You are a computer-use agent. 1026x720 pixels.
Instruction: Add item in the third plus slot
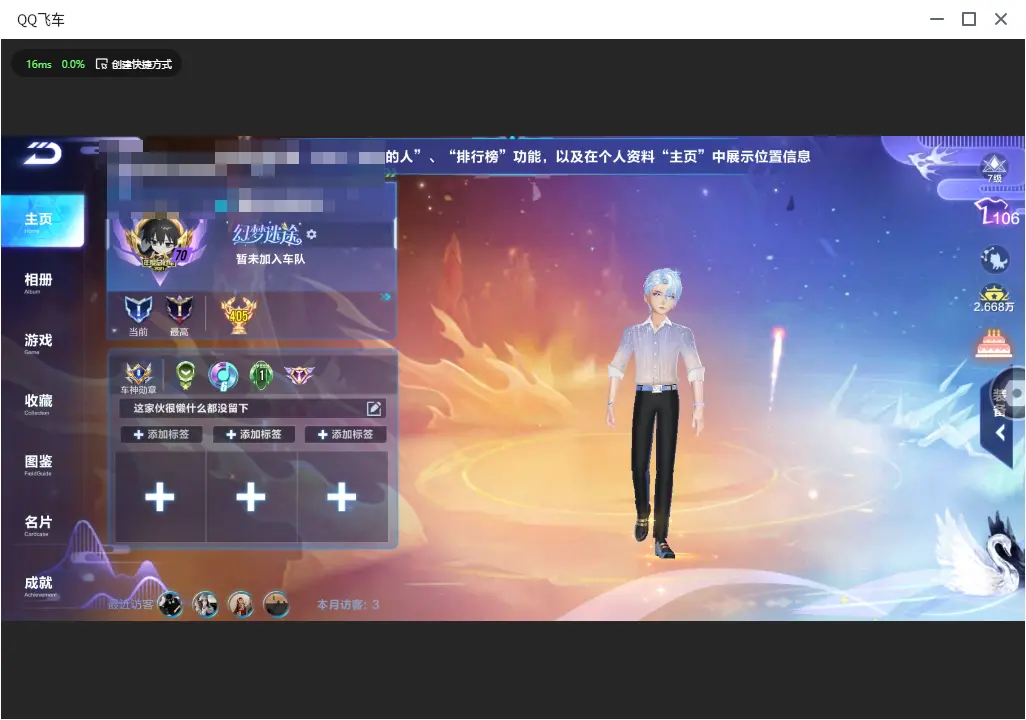(x=342, y=497)
